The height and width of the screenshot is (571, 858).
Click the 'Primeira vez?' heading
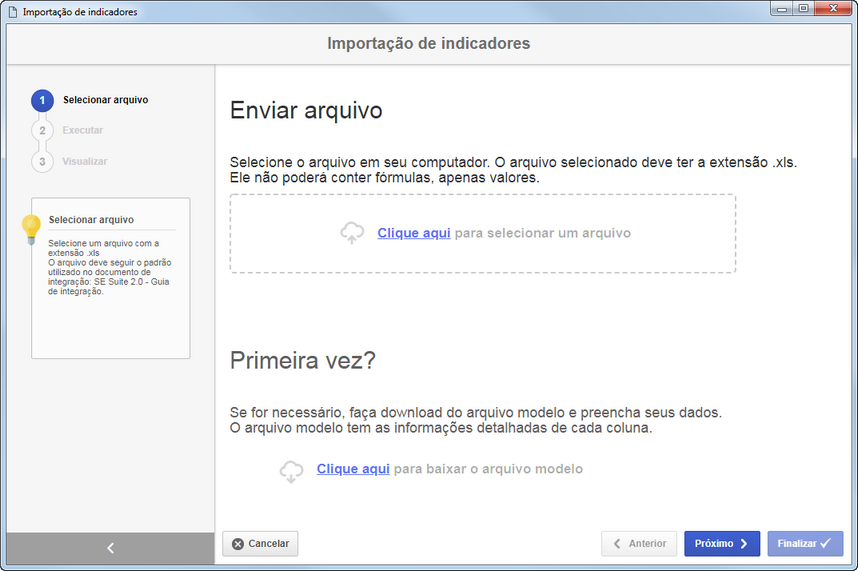click(303, 360)
